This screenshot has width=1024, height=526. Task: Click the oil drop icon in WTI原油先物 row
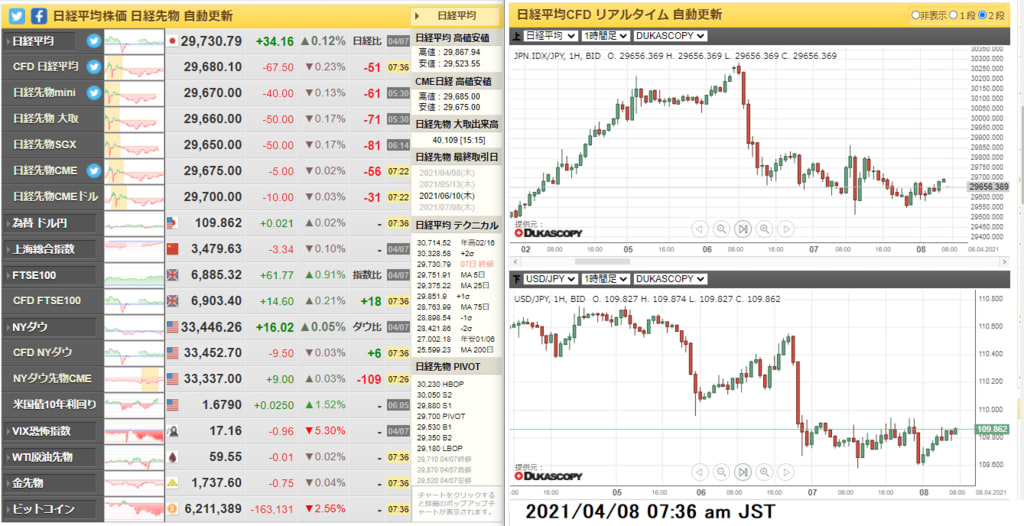tap(172, 457)
